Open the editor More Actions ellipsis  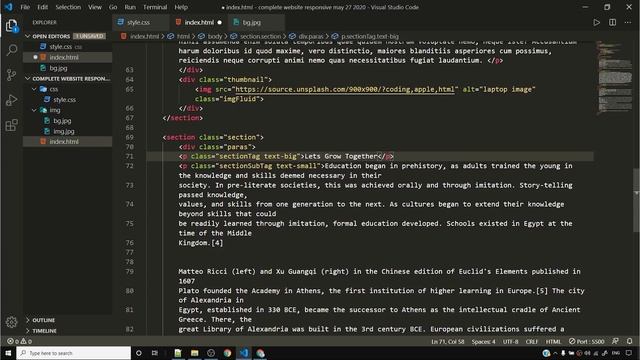628,22
